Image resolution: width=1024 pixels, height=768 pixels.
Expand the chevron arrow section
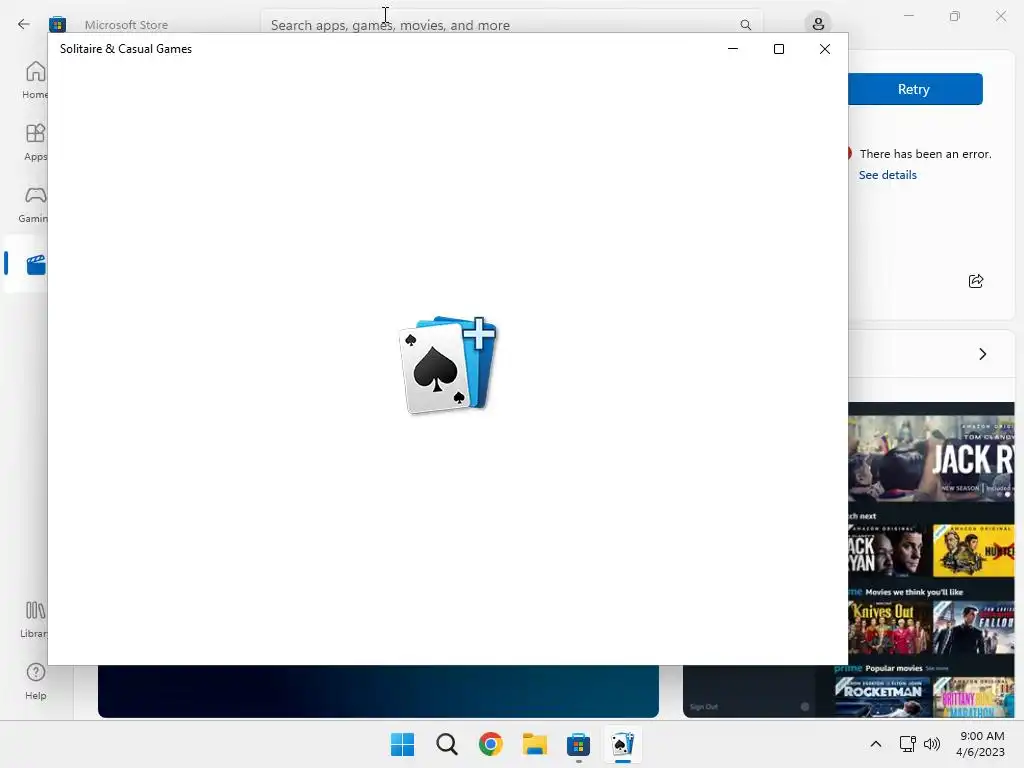pos(982,354)
